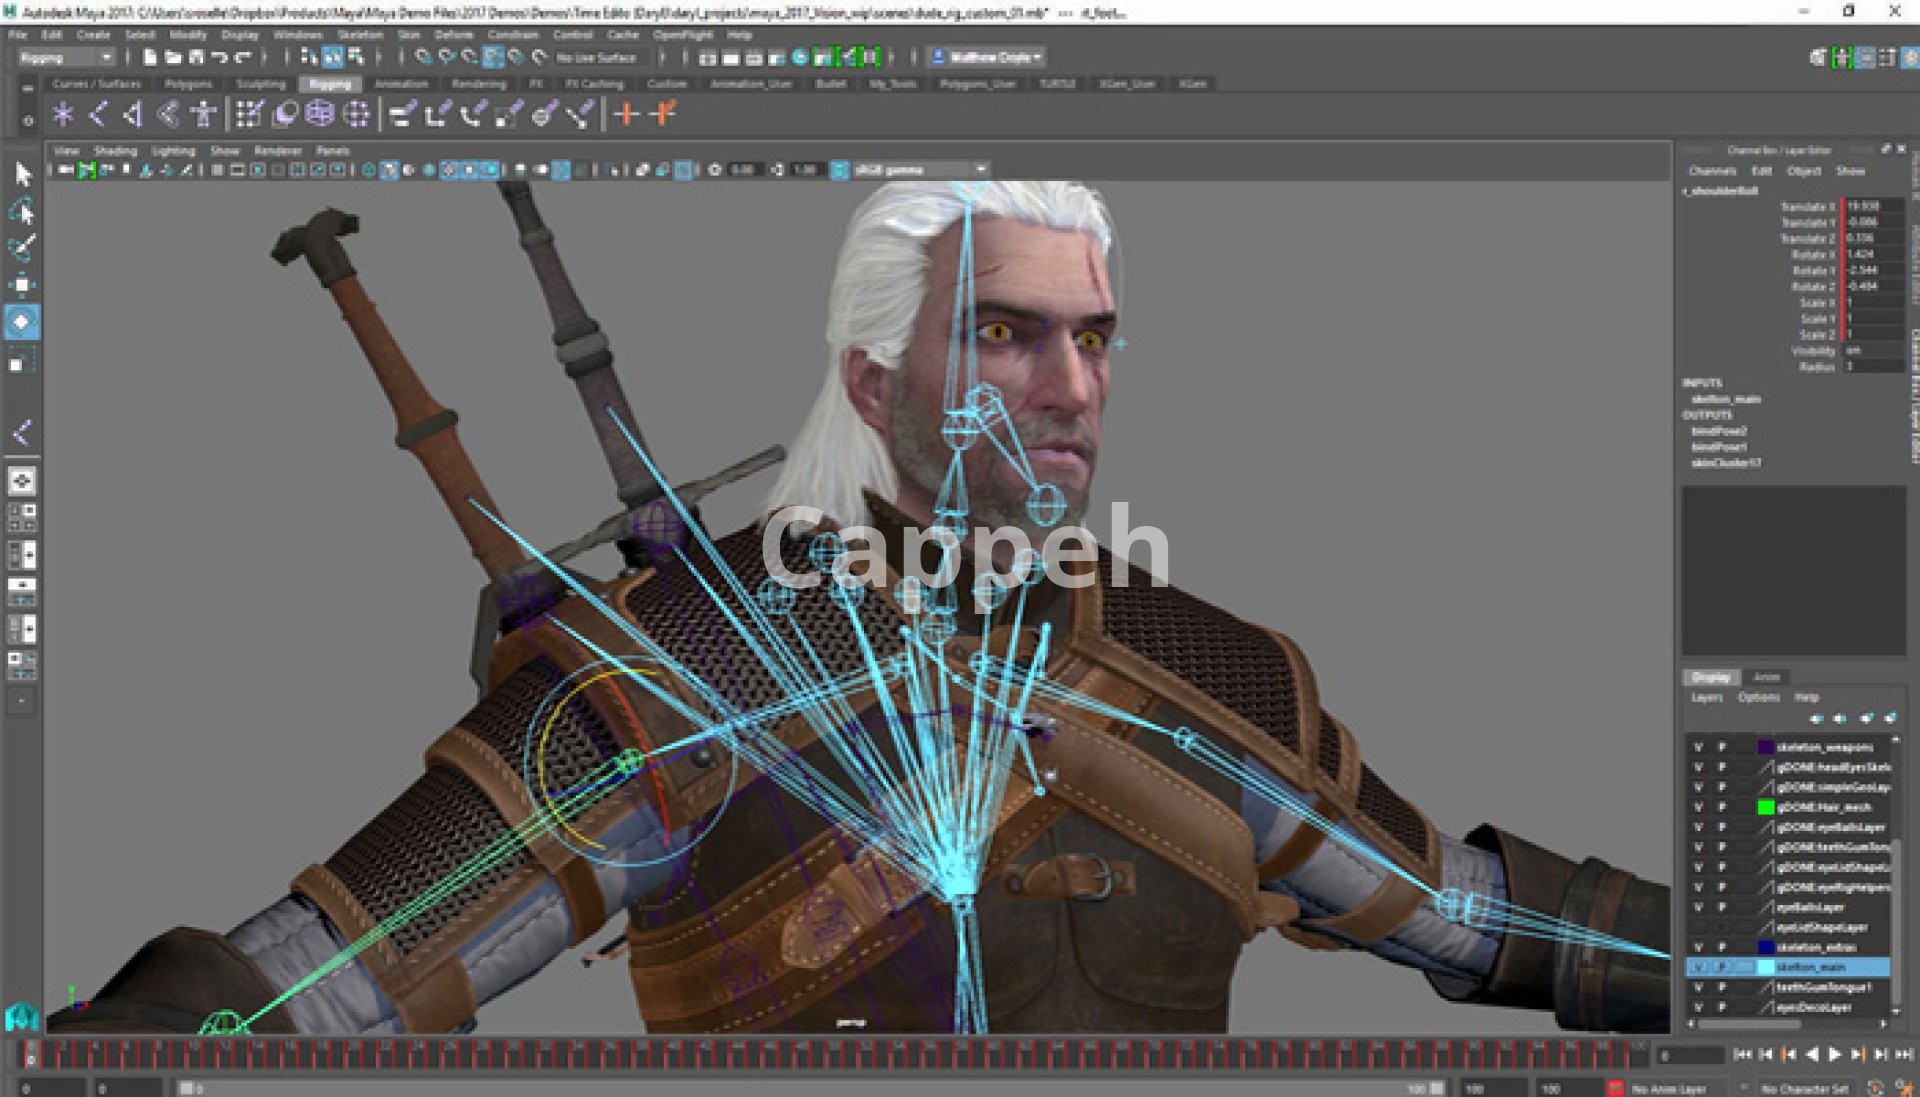Toggle visibility V of skeleton_weapons layer

click(x=1698, y=747)
